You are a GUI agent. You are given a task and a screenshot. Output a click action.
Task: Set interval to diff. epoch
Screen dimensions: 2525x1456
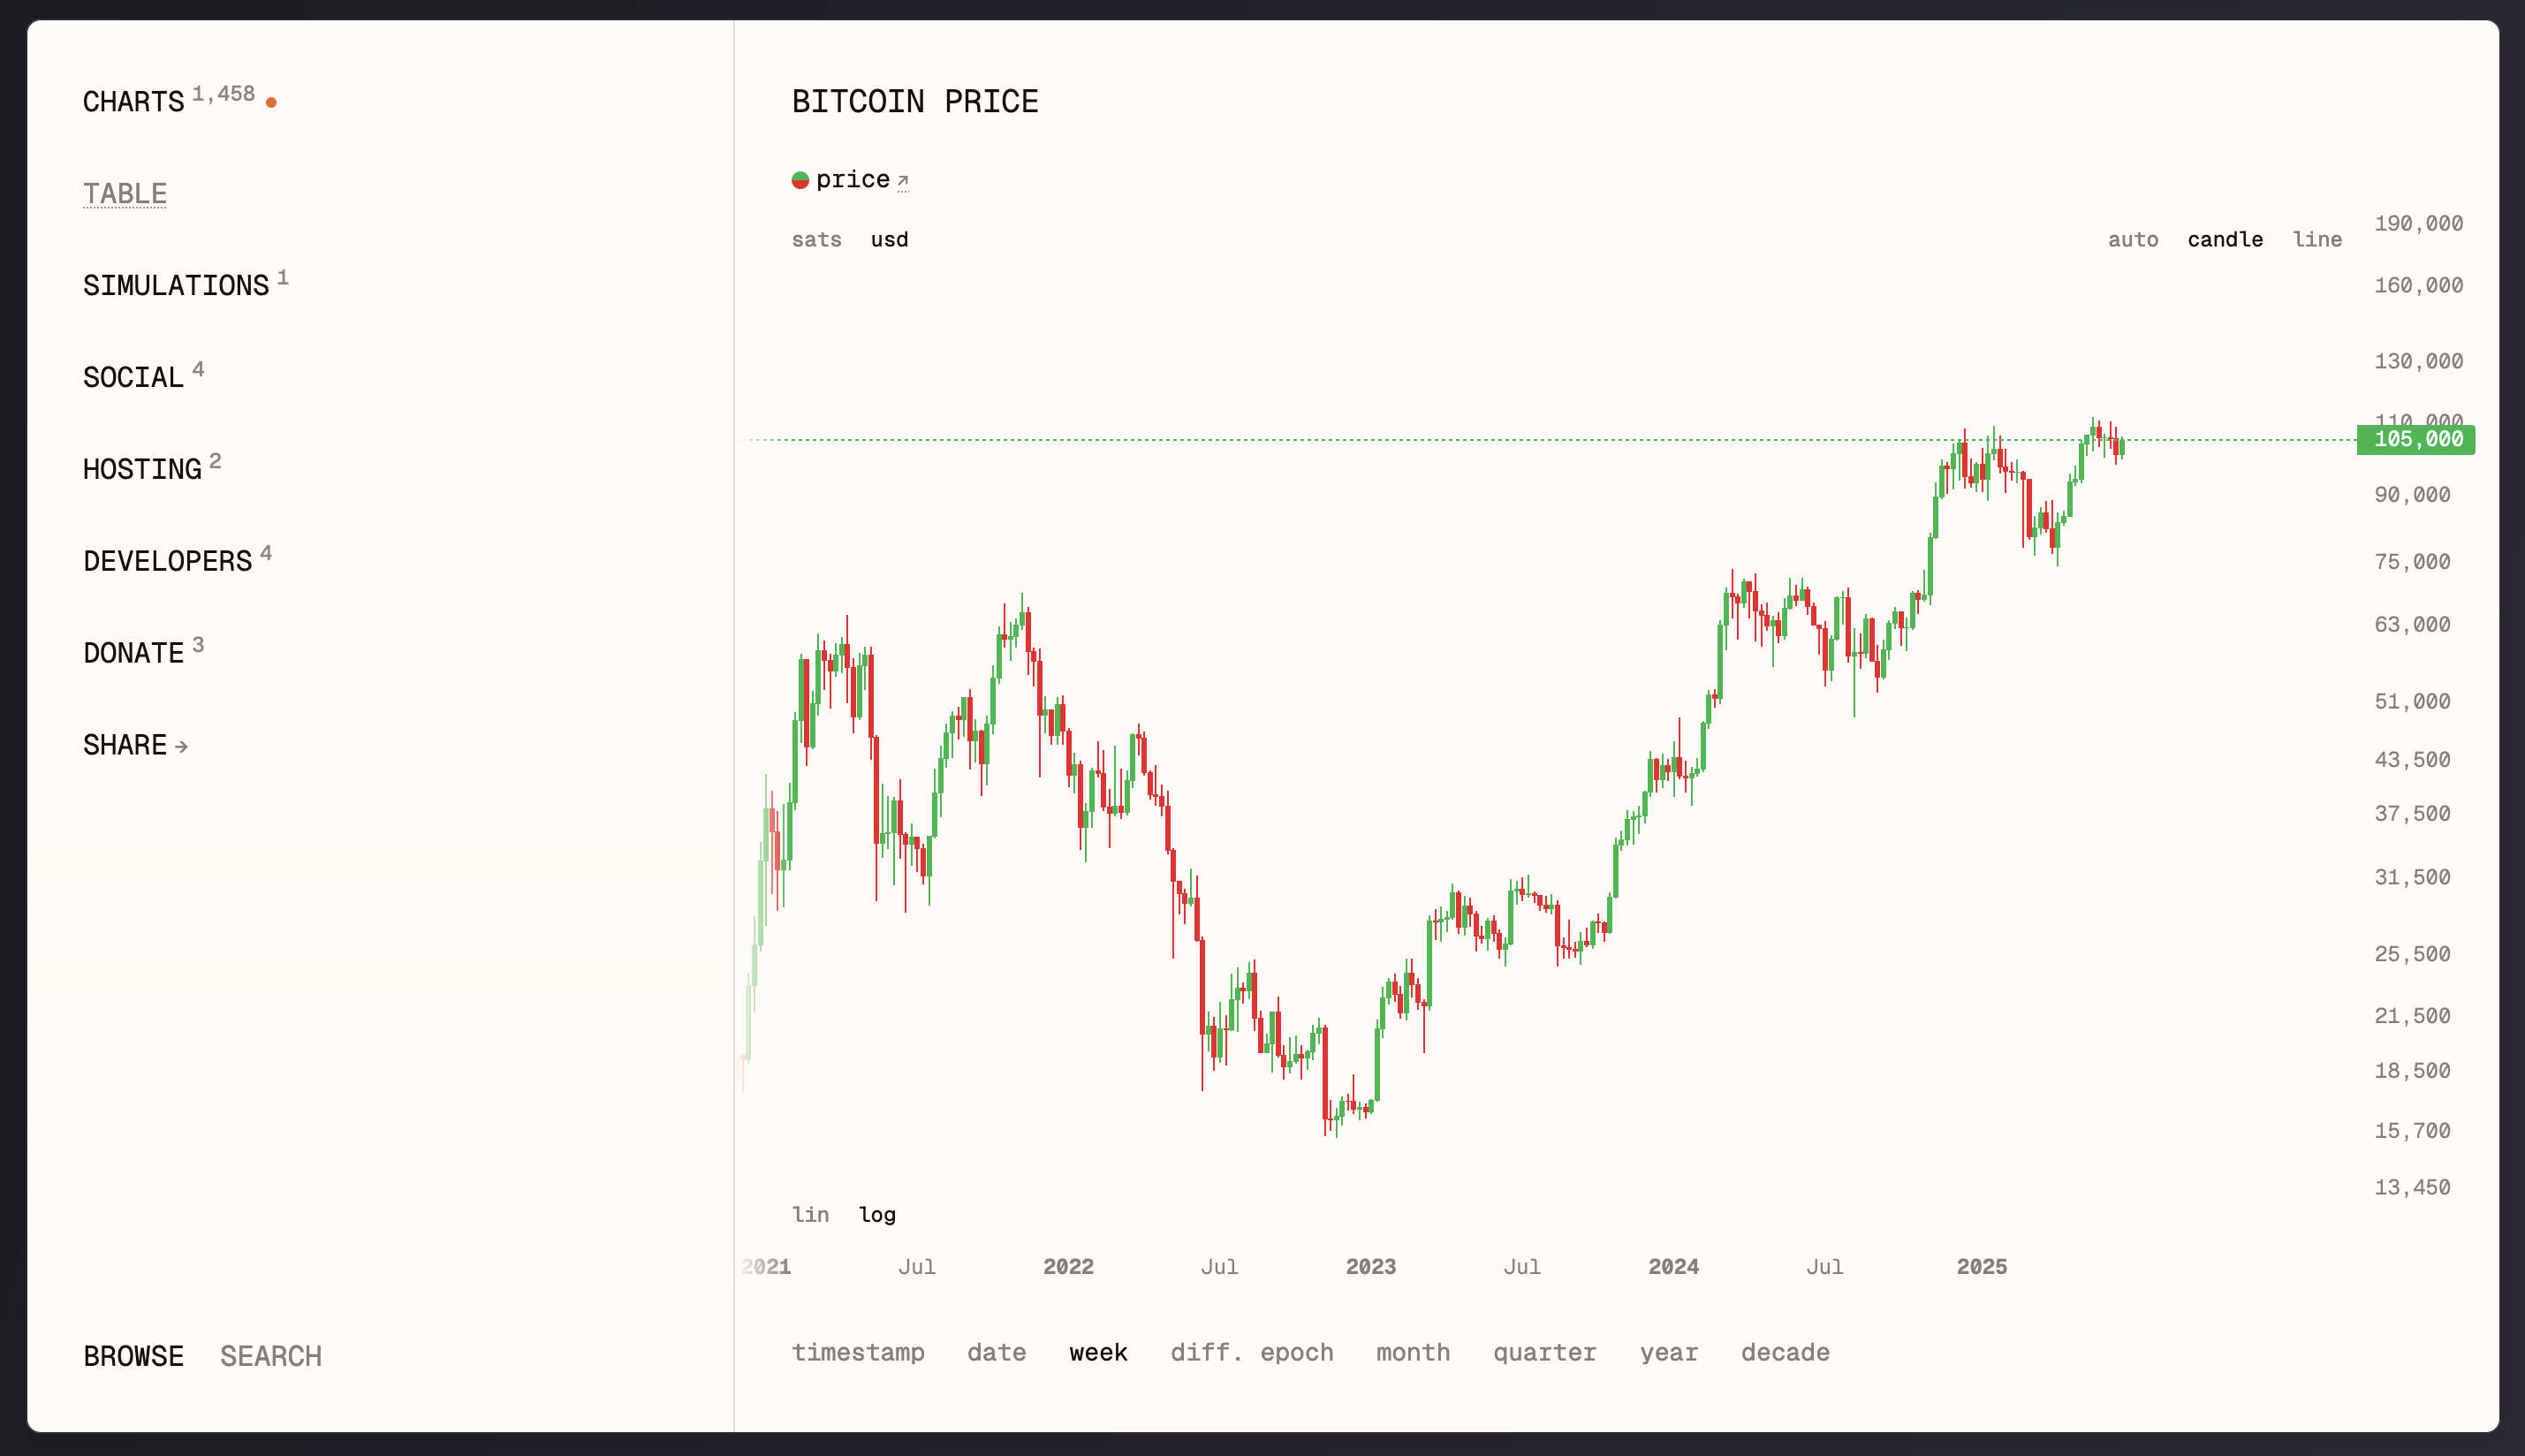pos(1252,1352)
